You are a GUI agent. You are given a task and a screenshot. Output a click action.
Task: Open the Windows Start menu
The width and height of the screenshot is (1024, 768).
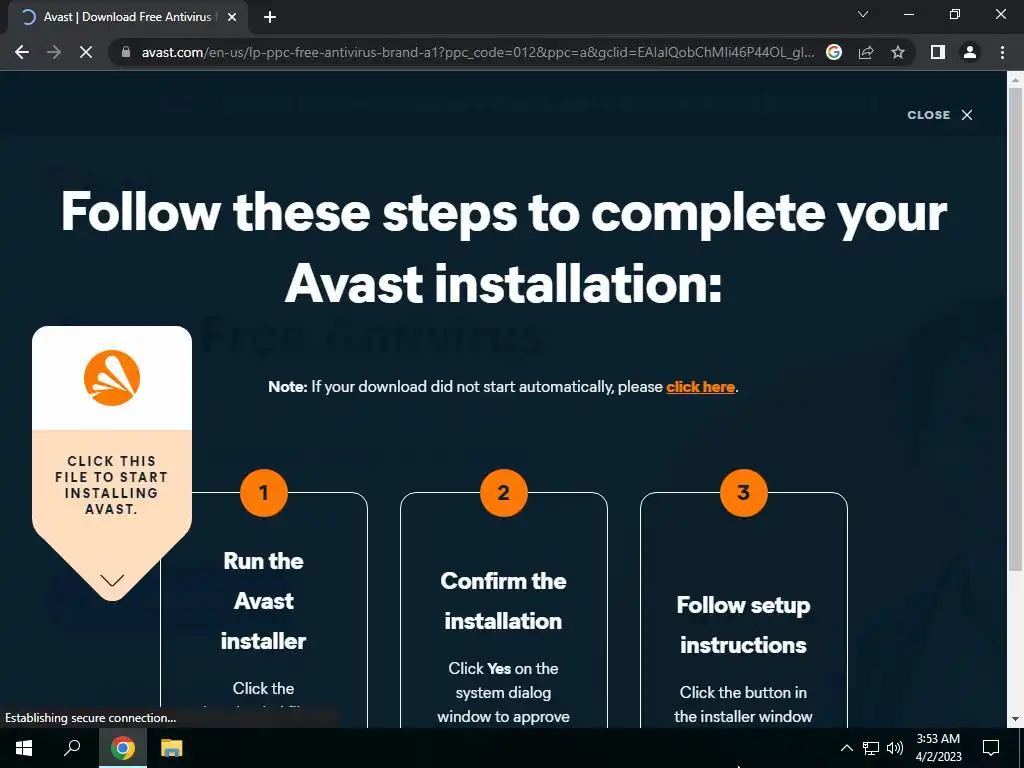[x=24, y=748]
